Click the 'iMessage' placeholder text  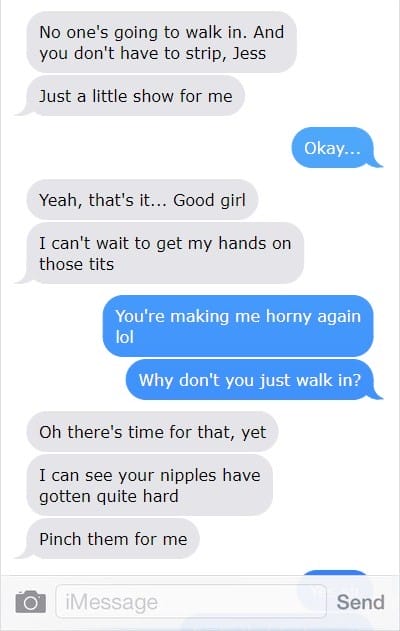point(111,602)
